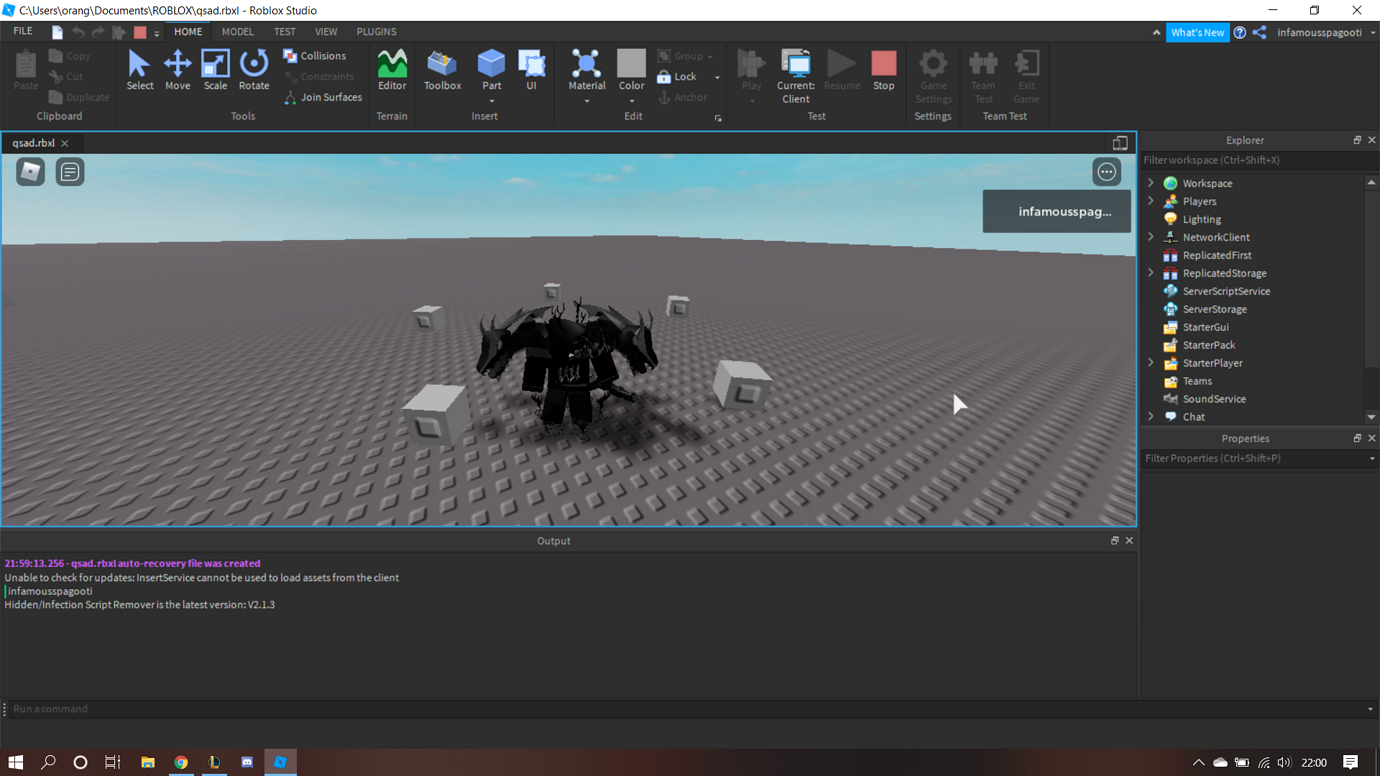Insert a new Part
The image size is (1380, 776).
(491, 70)
